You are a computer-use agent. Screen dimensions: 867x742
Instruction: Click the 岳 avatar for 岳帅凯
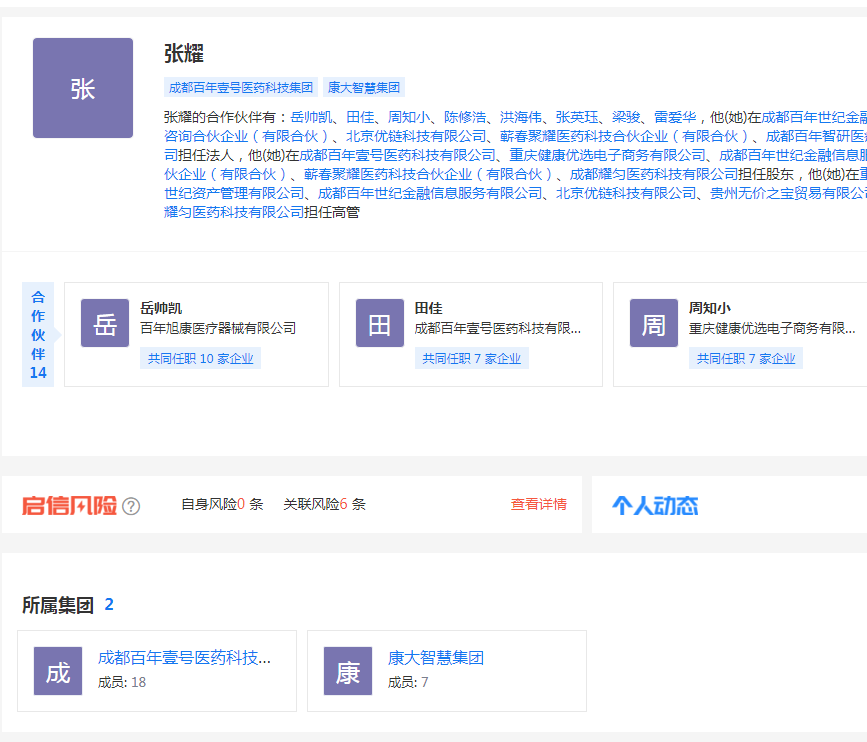[105, 323]
